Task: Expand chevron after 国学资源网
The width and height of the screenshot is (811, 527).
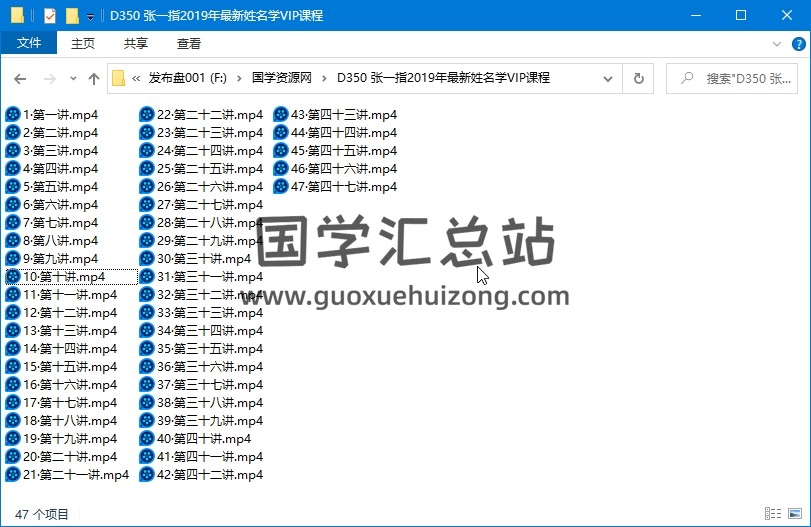Action: tap(324, 78)
